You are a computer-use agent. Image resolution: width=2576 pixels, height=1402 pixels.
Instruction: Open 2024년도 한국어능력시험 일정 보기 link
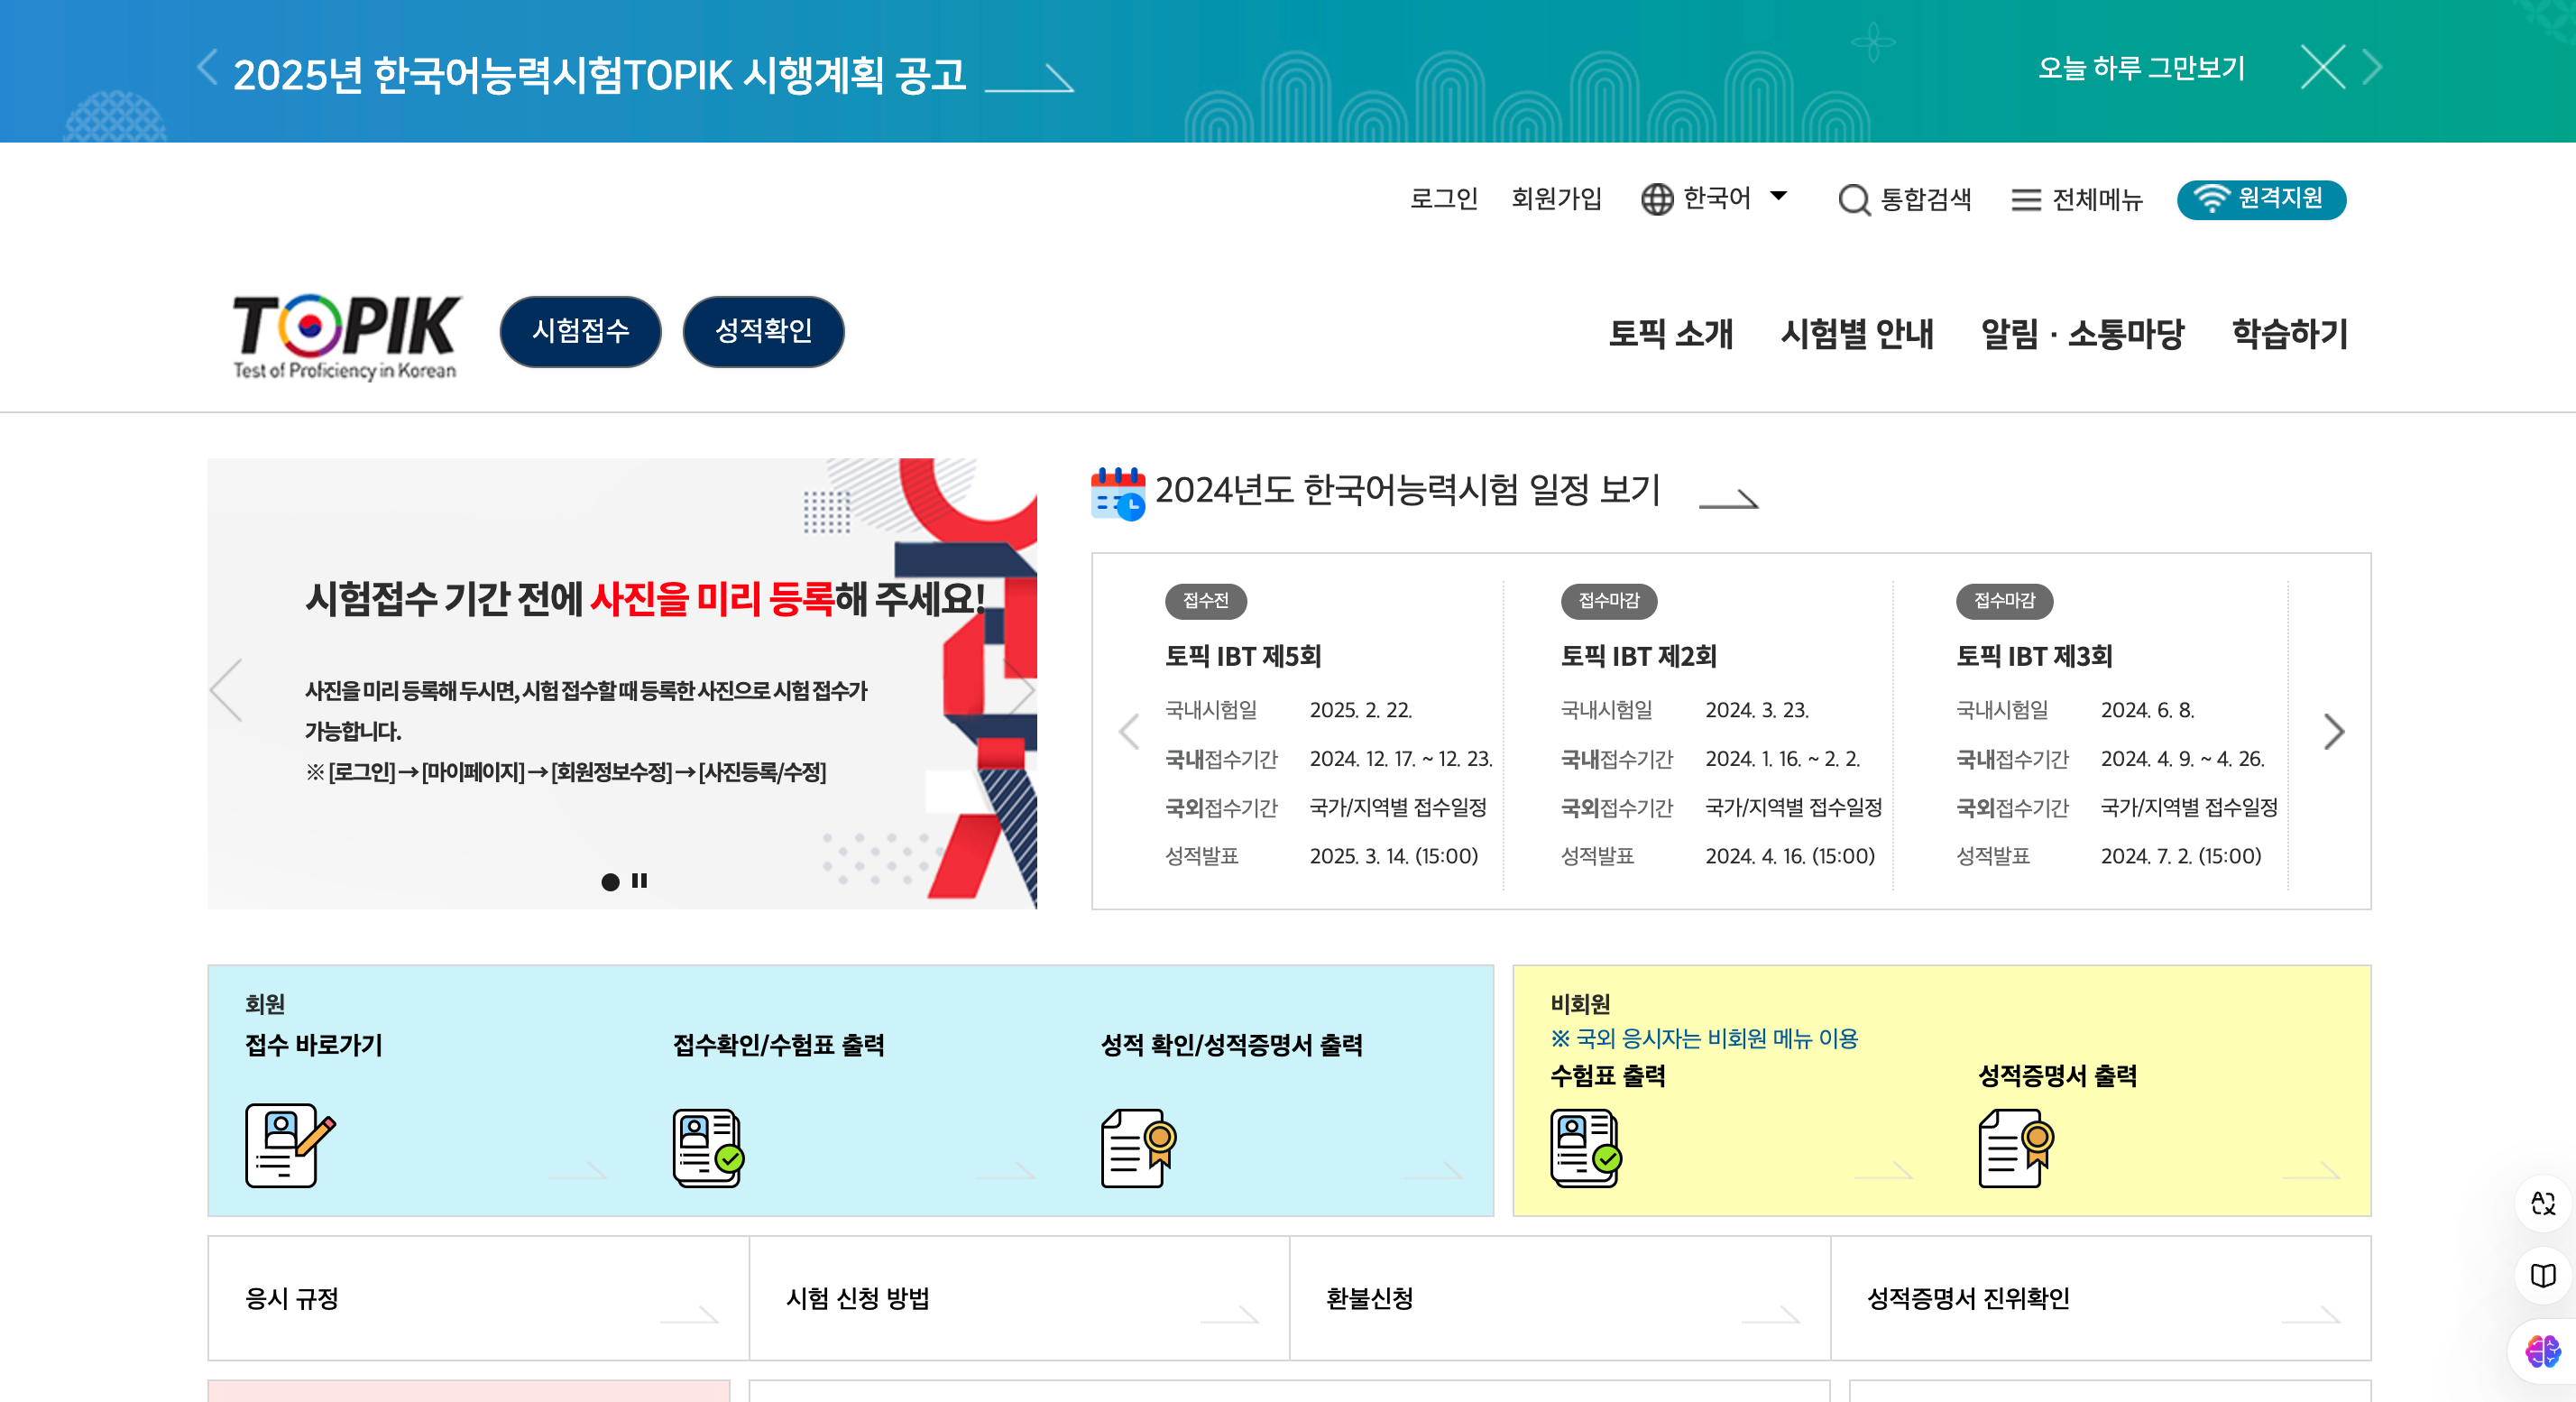coord(1407,490)
